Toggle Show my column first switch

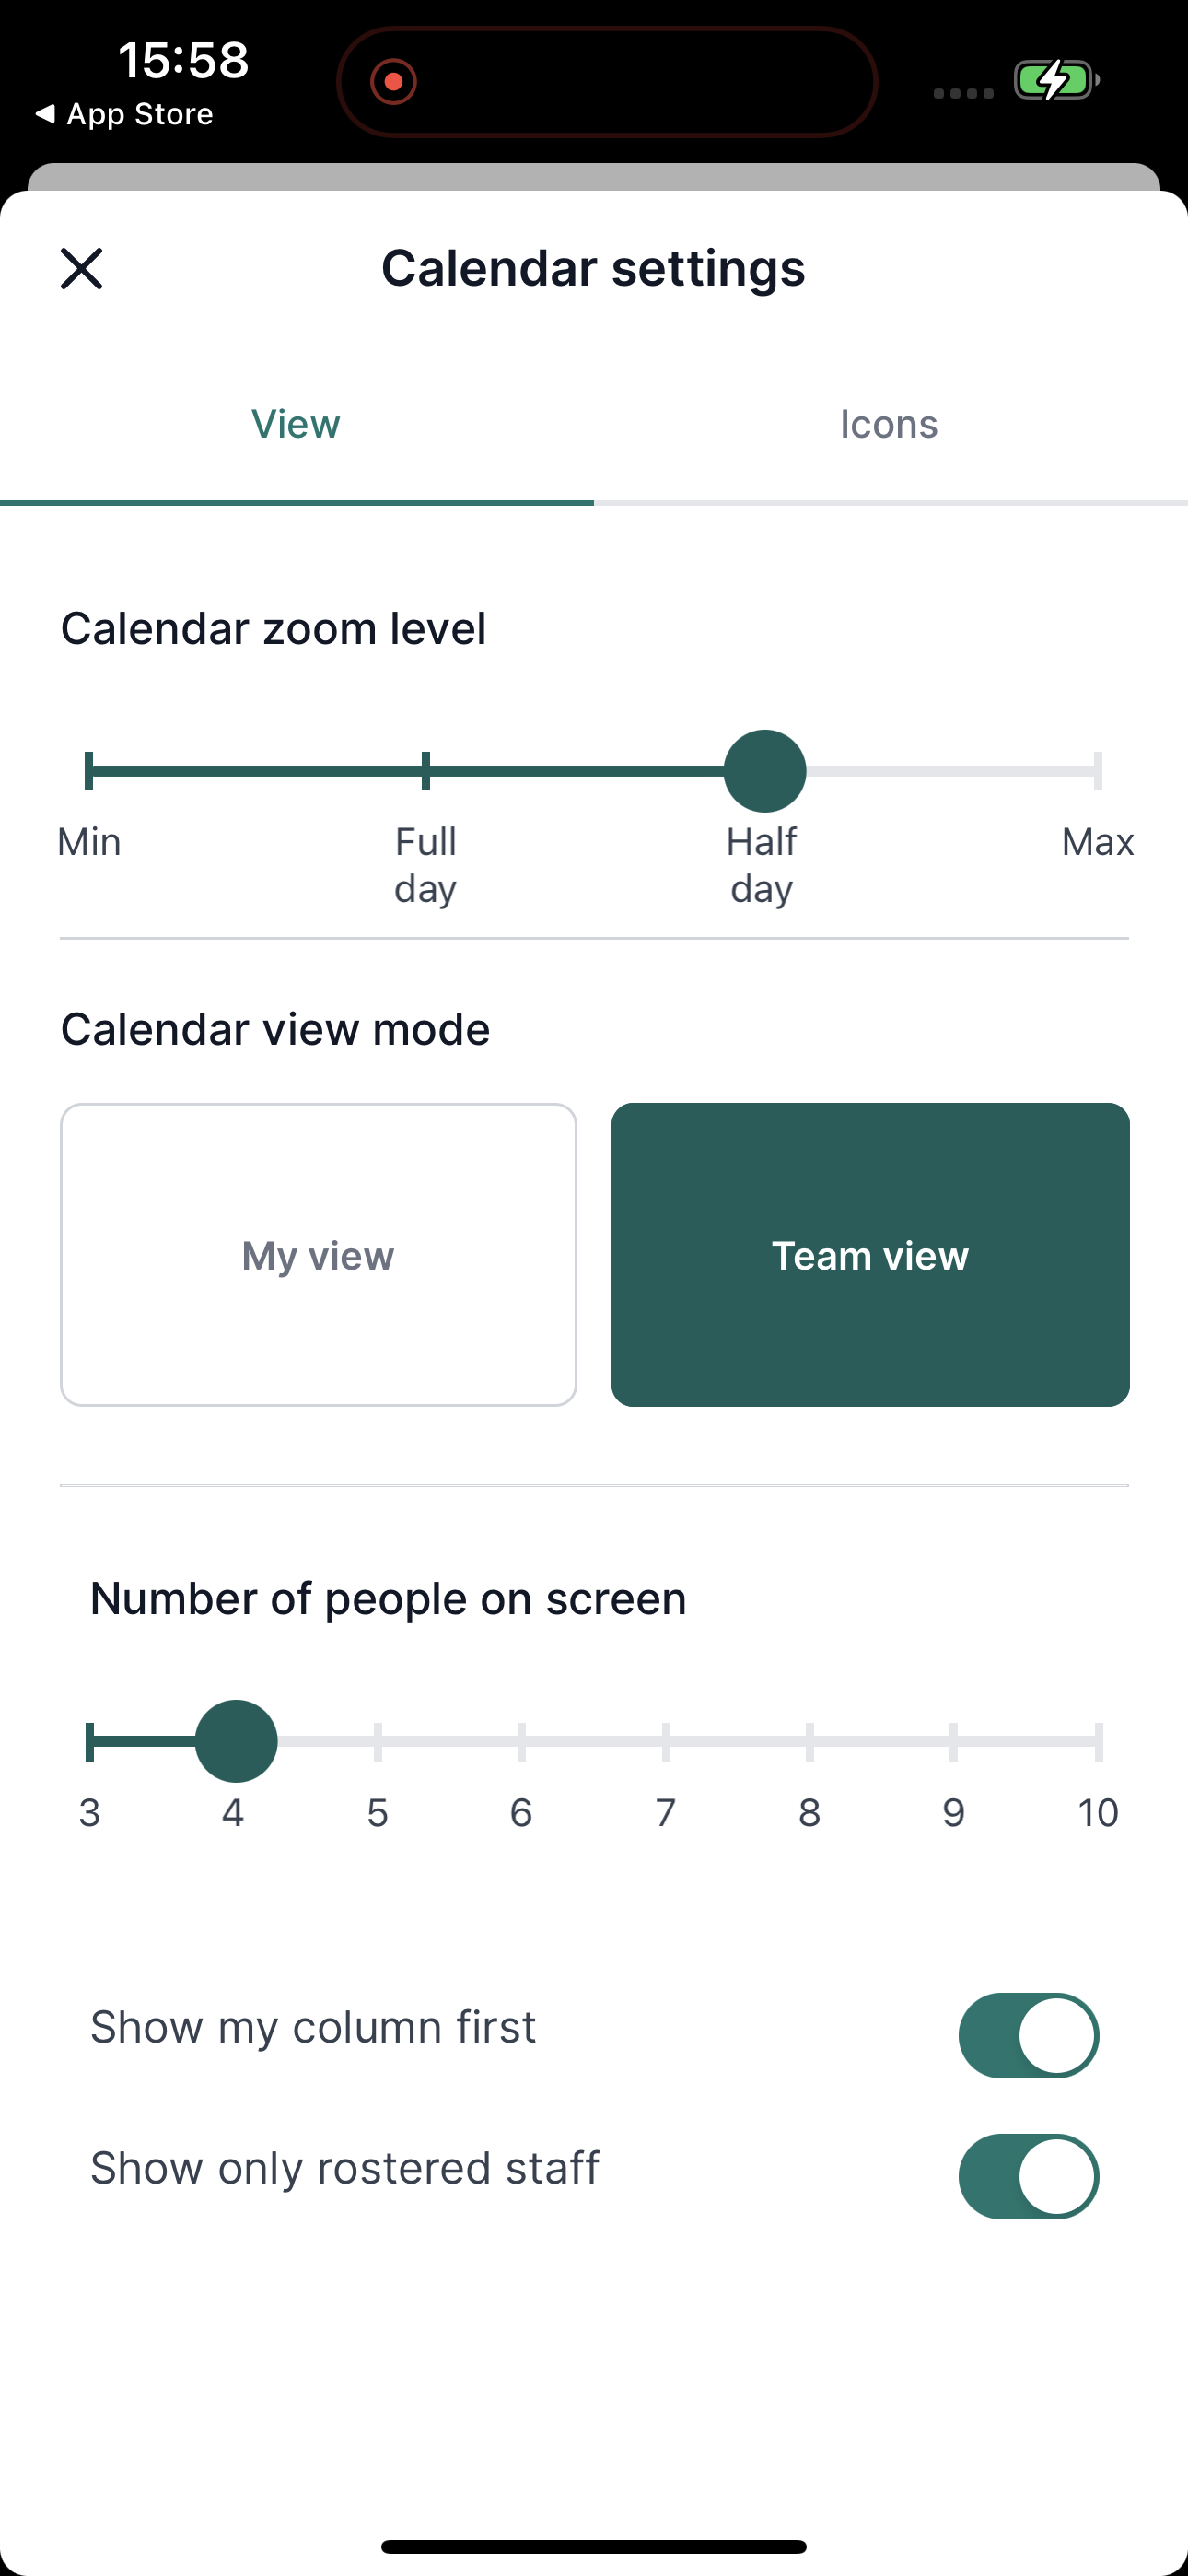1028,2035
